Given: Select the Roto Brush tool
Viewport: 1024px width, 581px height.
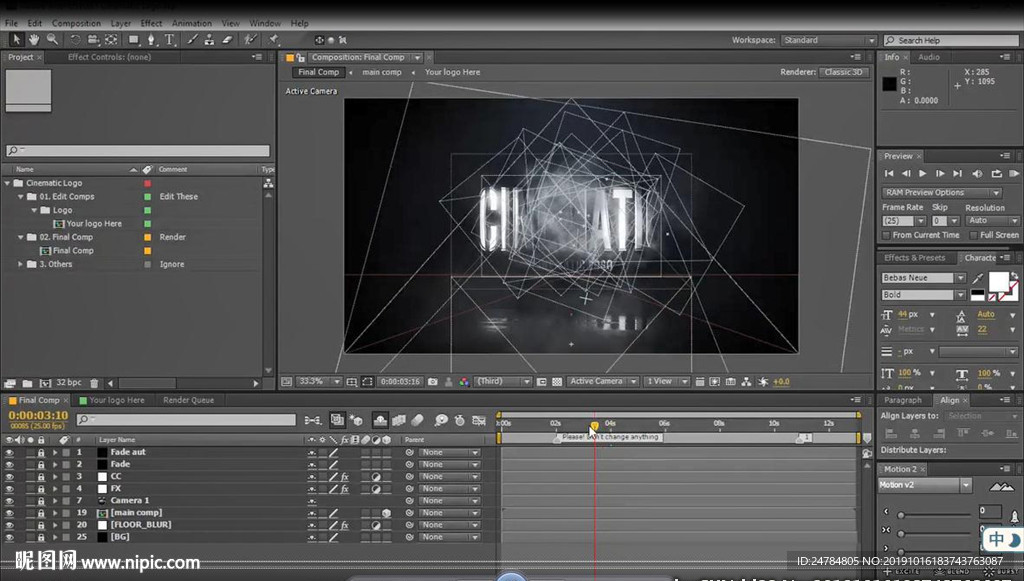Looking at the screenshot, I should (x=251, y=40).
